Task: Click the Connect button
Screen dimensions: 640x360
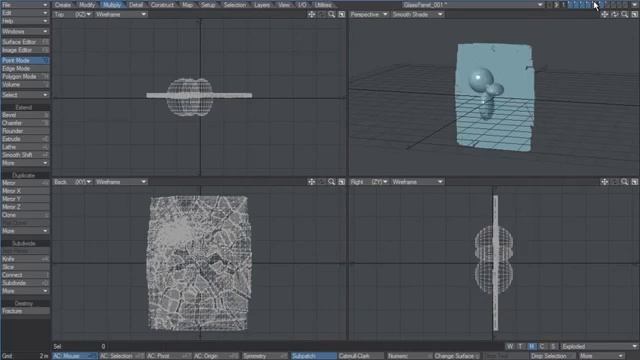Action: pyautogui.click(x=25, y=275)
